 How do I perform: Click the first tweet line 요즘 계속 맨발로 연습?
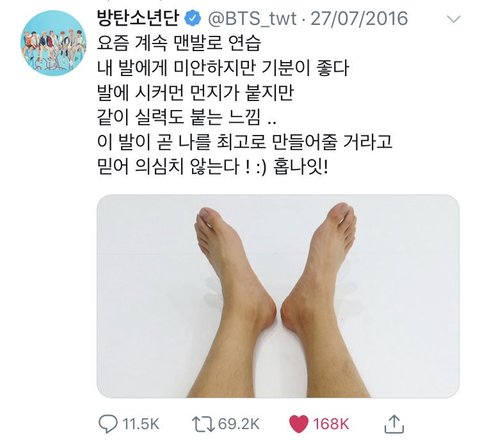[x=179, y=43]
